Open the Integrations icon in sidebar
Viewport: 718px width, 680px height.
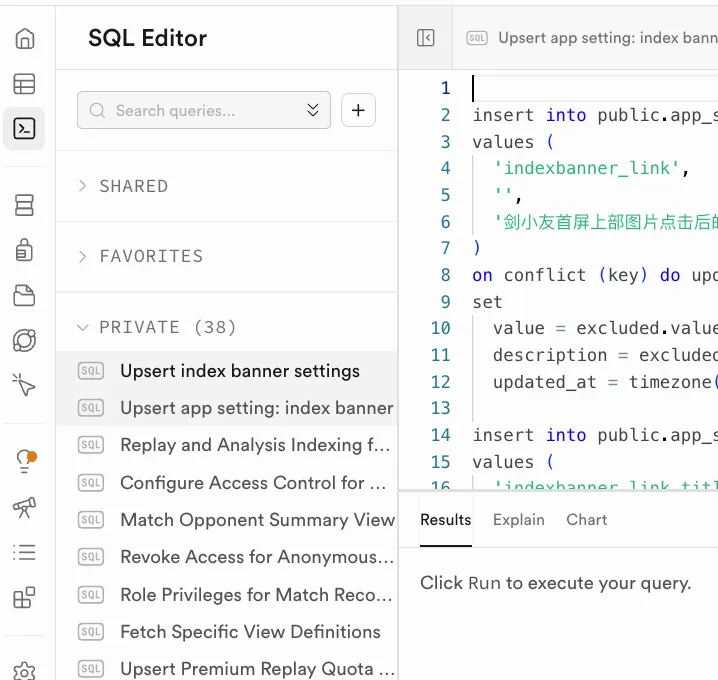(24, 598)
